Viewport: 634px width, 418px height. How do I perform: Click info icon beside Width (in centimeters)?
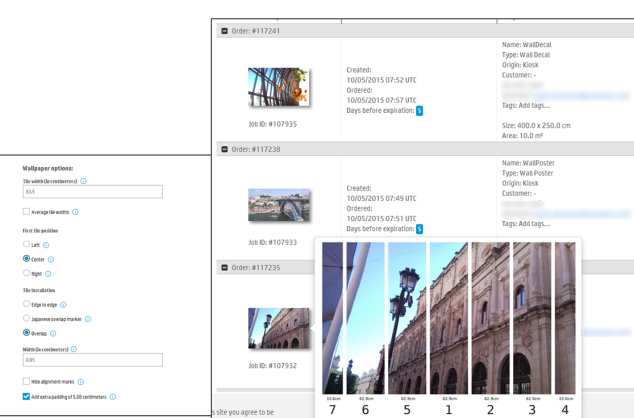(x=73, y=349)
